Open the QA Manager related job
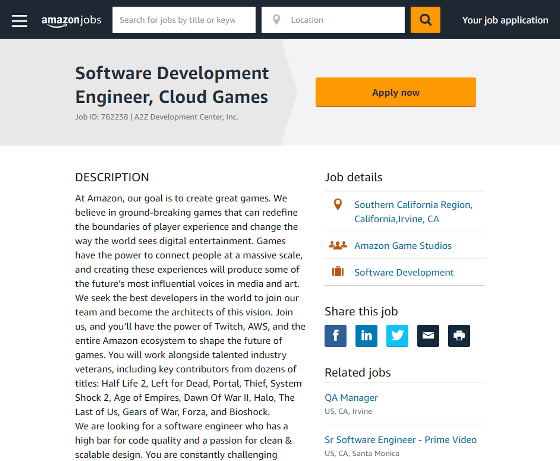Screen dimensions: 560x461 pyautogui.click(x=351, y=398)
